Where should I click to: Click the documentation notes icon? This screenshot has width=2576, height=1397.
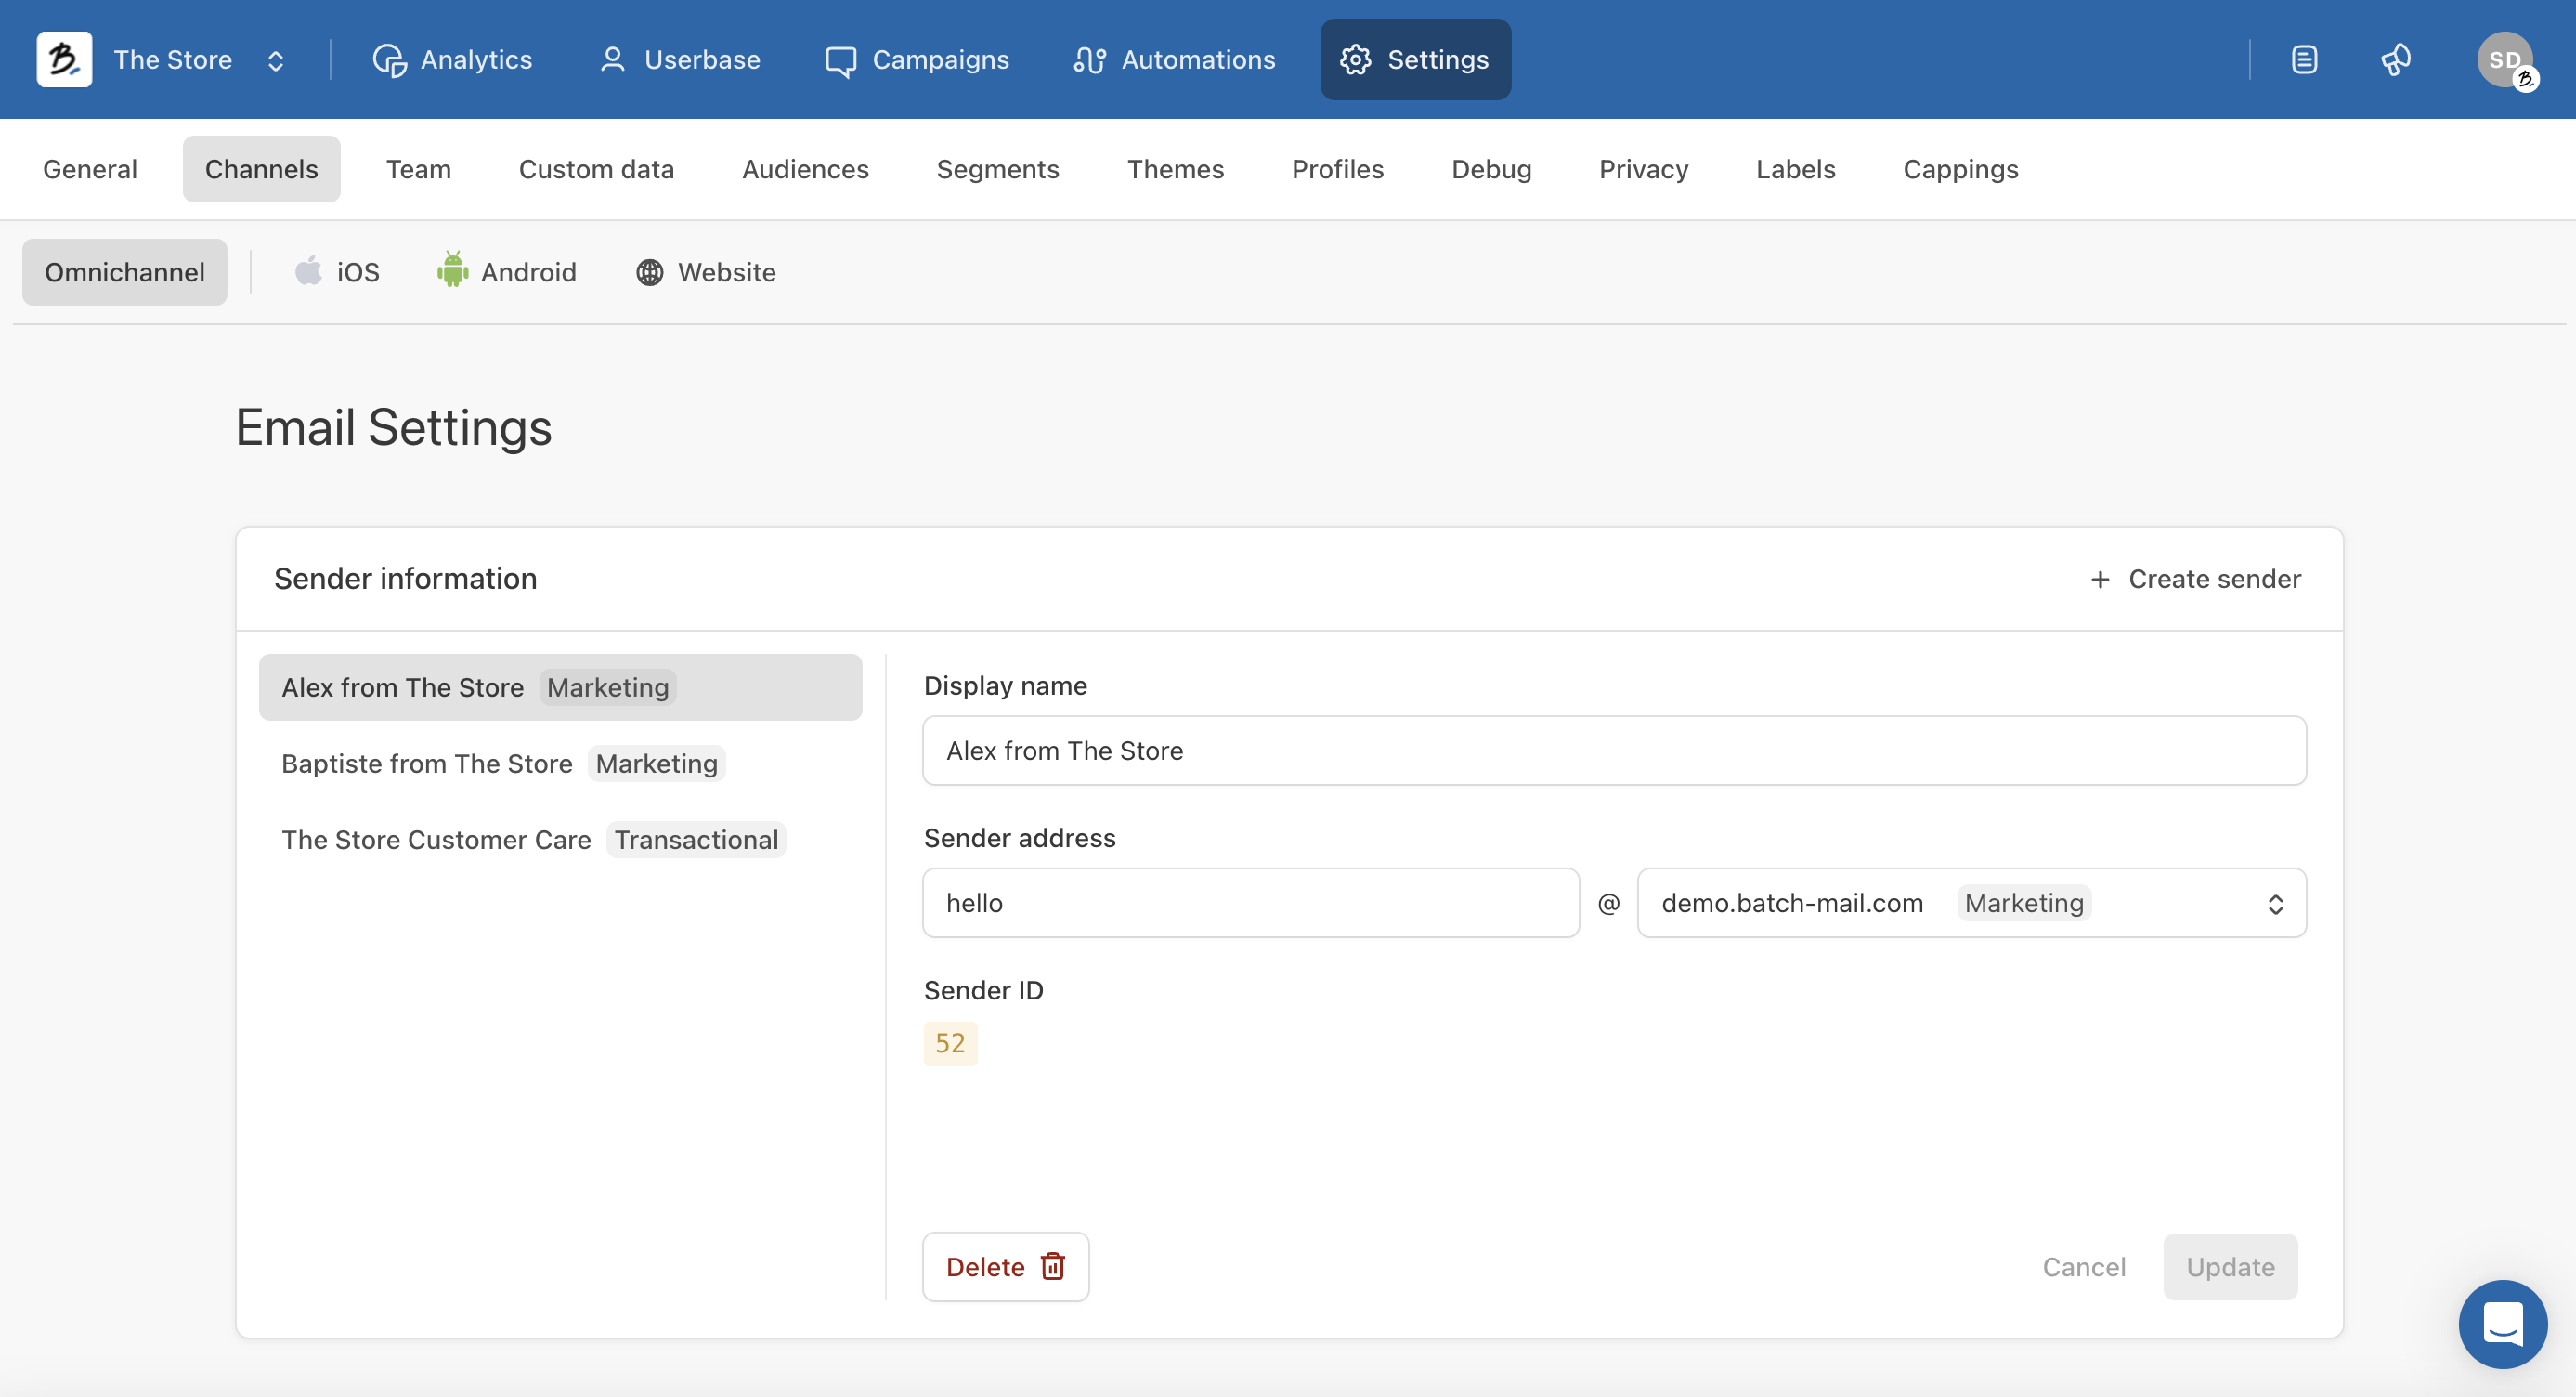coord(2304,60)
